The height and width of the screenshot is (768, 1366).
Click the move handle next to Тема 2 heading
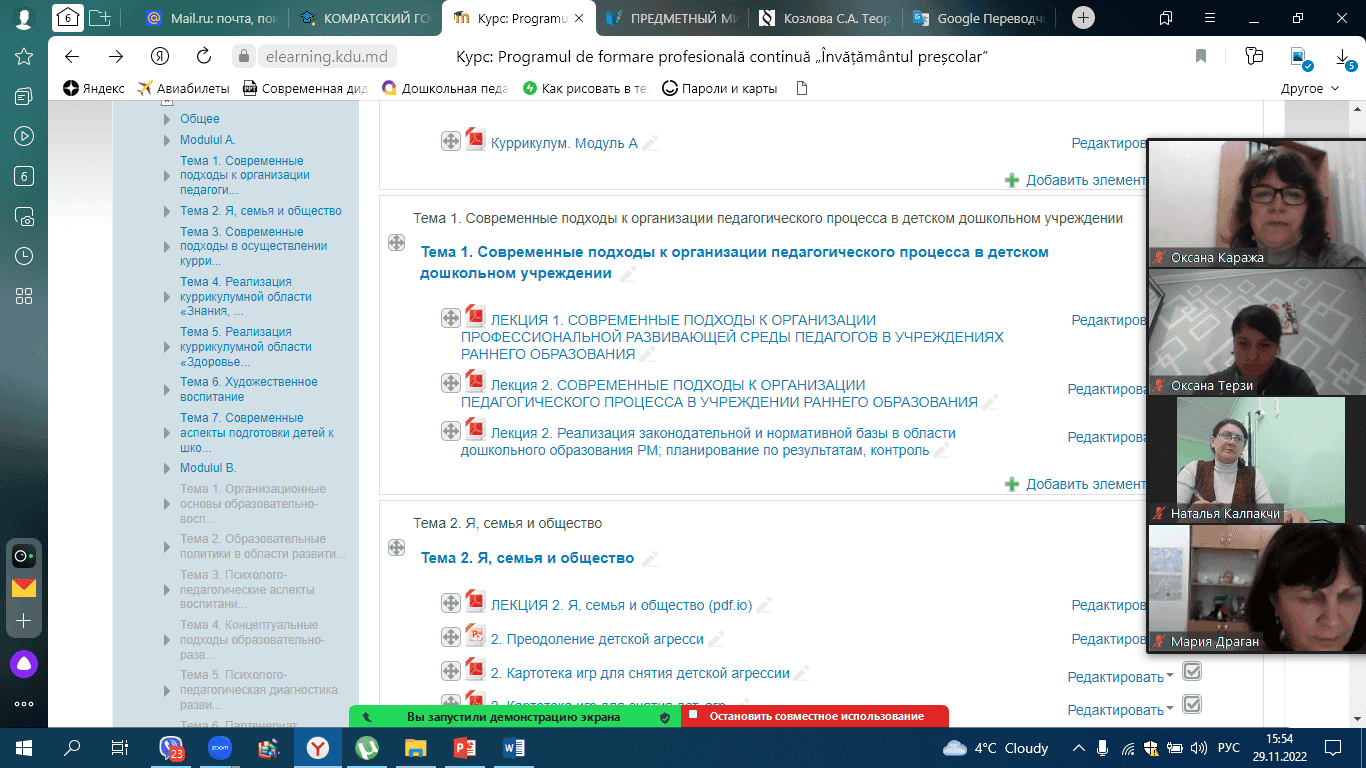click(396, 547)
